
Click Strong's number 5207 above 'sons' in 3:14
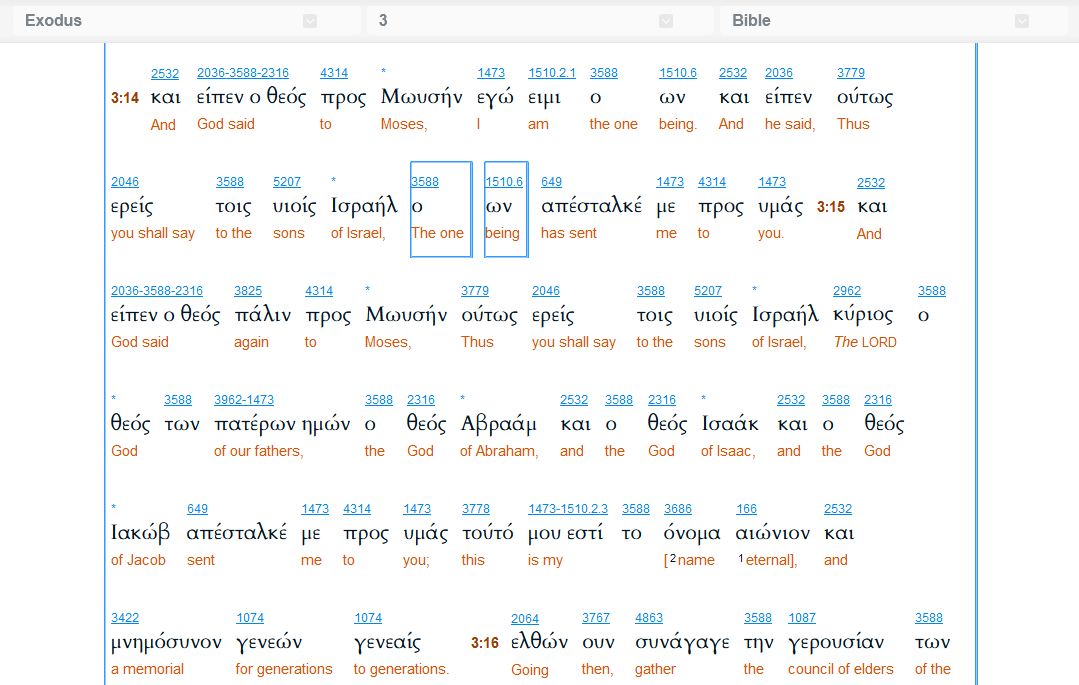286,182
